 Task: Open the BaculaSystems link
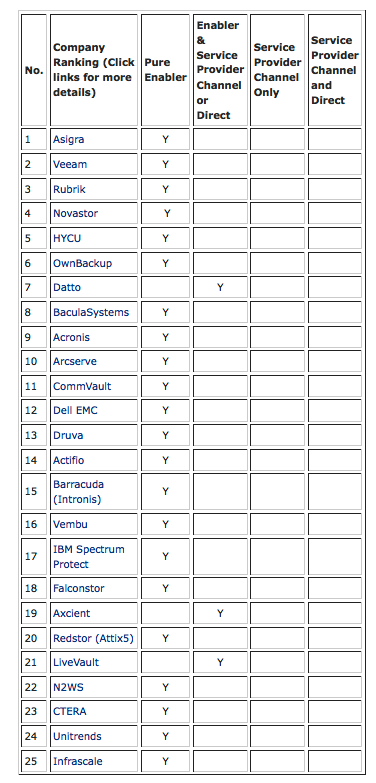(x=91, y=312)
